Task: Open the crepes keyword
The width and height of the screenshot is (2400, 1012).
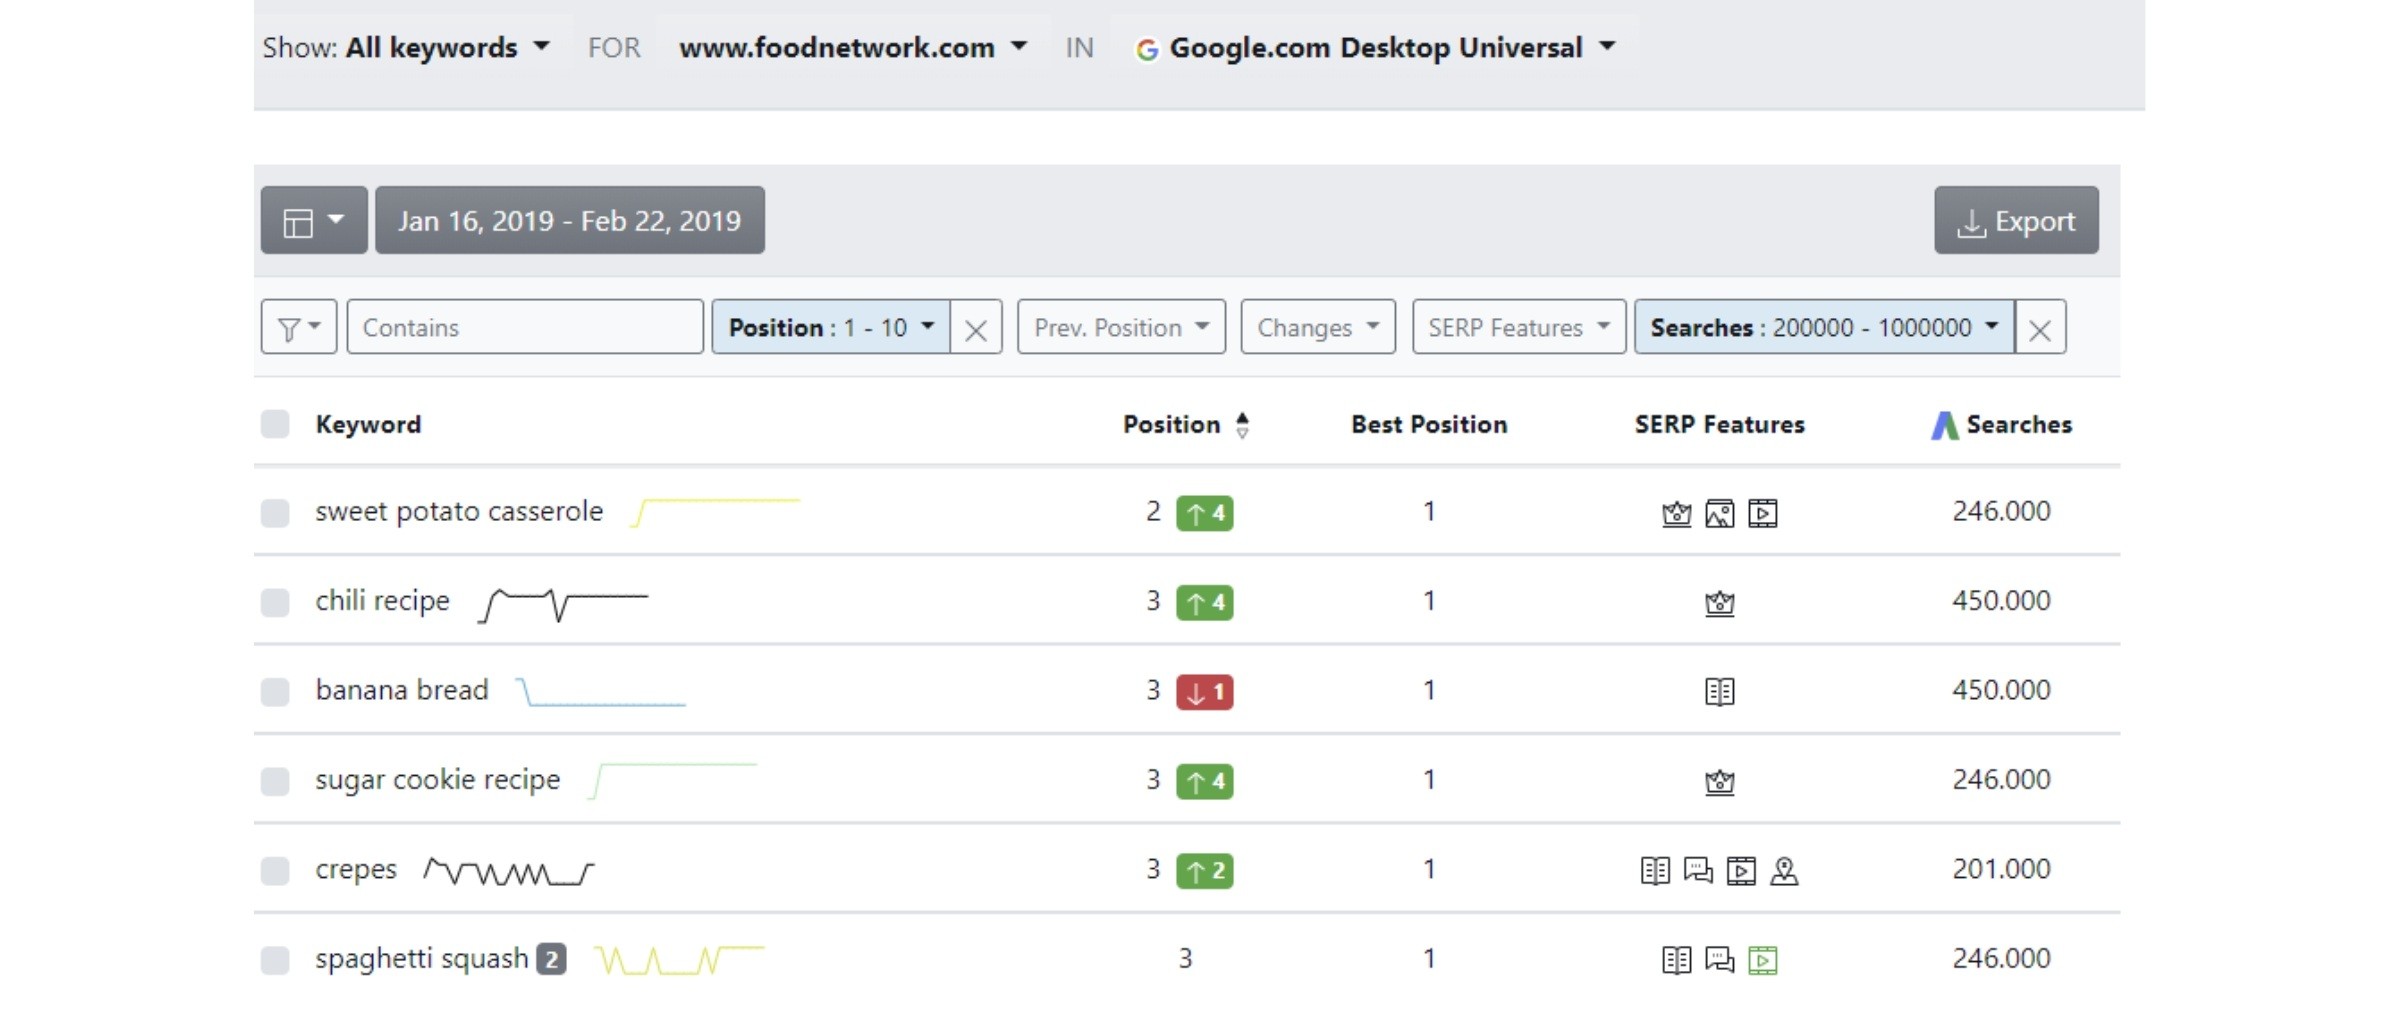Action: (356, 869)
